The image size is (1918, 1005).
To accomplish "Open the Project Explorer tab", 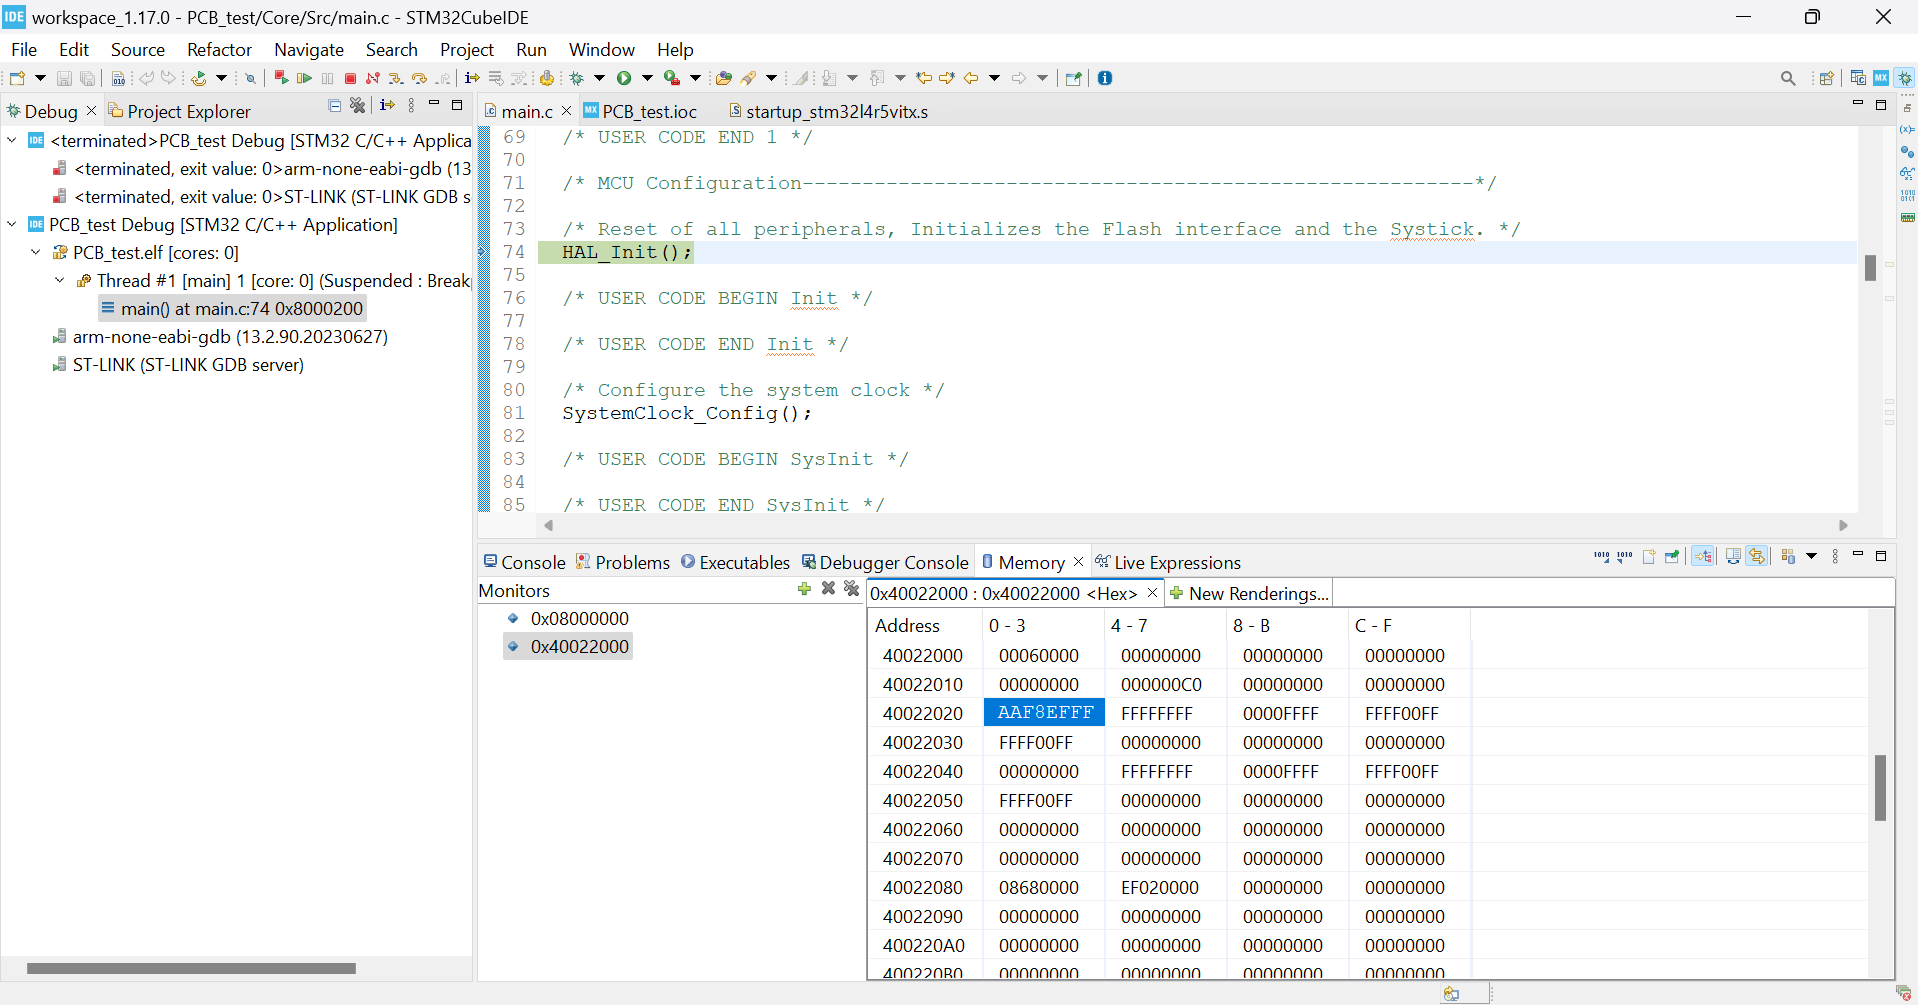I will [x=180, y=111].
